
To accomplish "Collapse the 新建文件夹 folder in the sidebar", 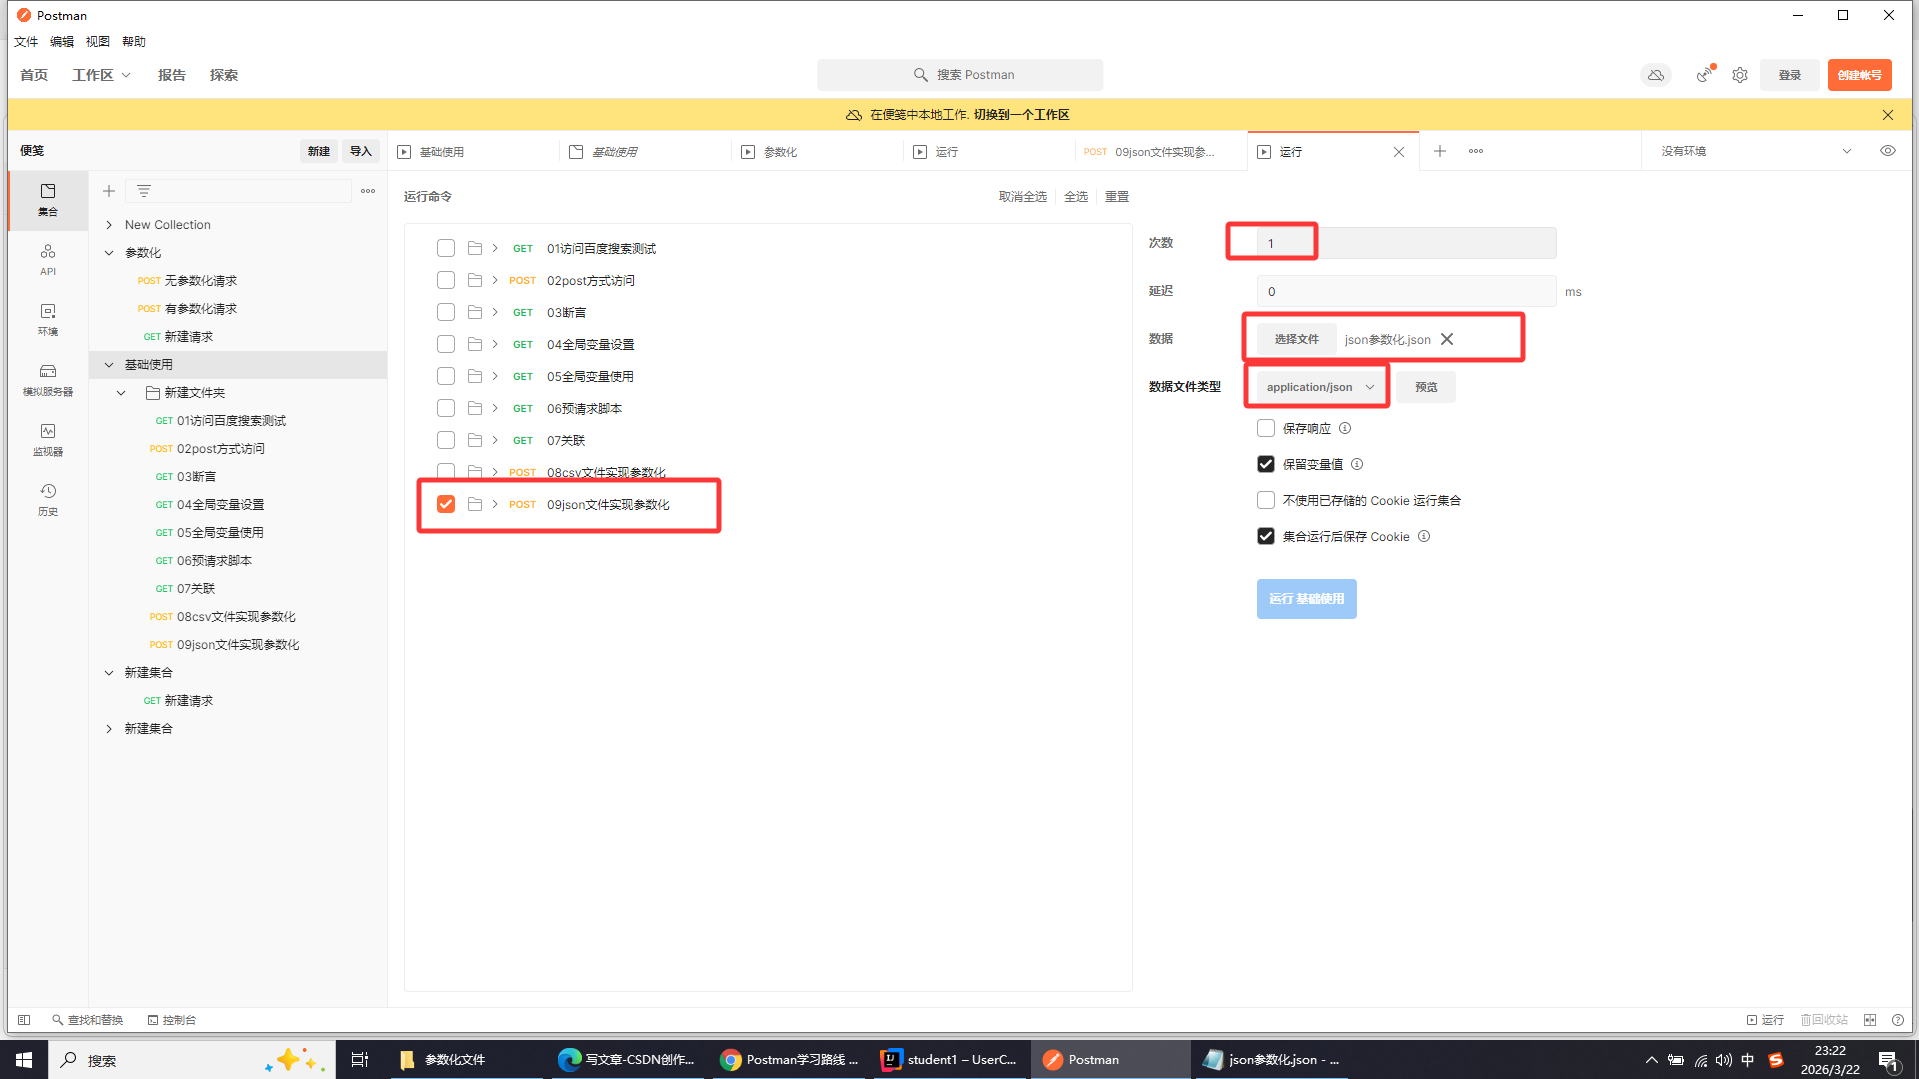I will 121,393.
